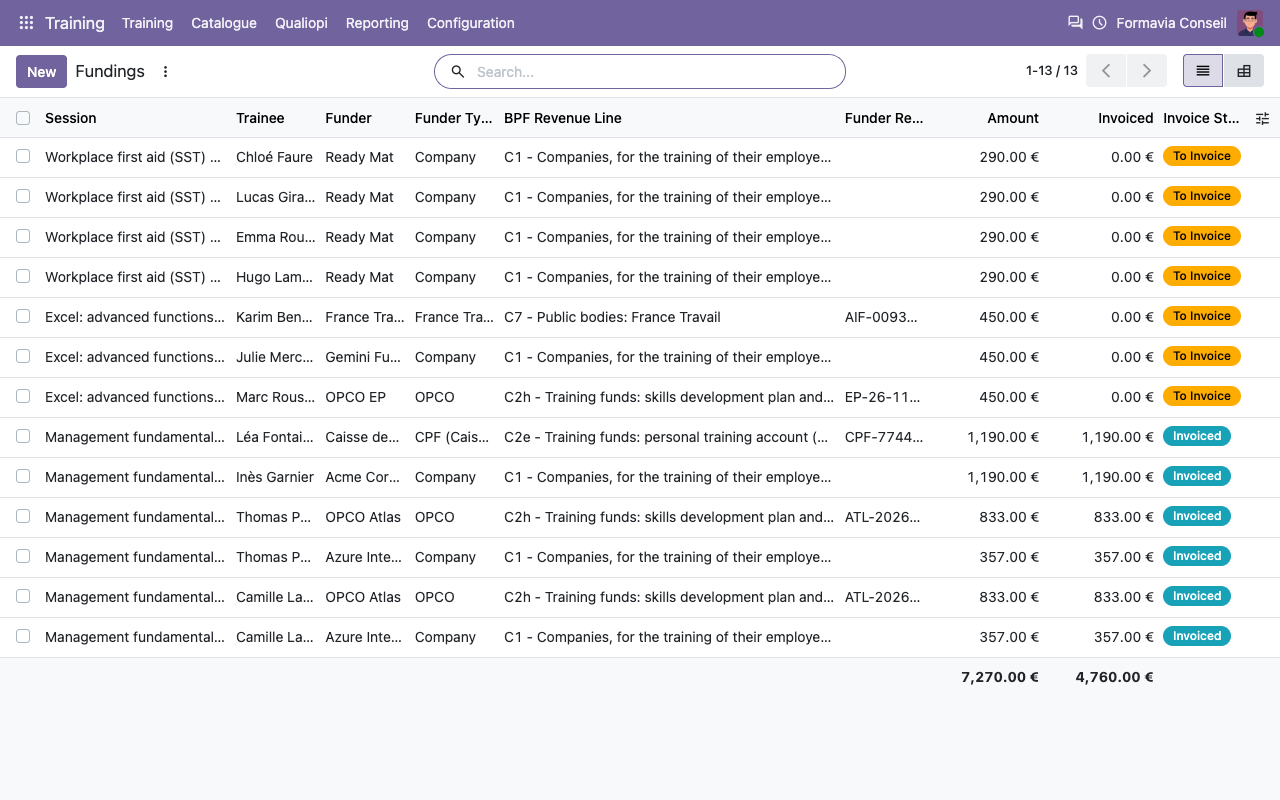The height and width of the screenshot is (800, 1280).
Task: Go to the previous page arrow
Action: 1106,71
